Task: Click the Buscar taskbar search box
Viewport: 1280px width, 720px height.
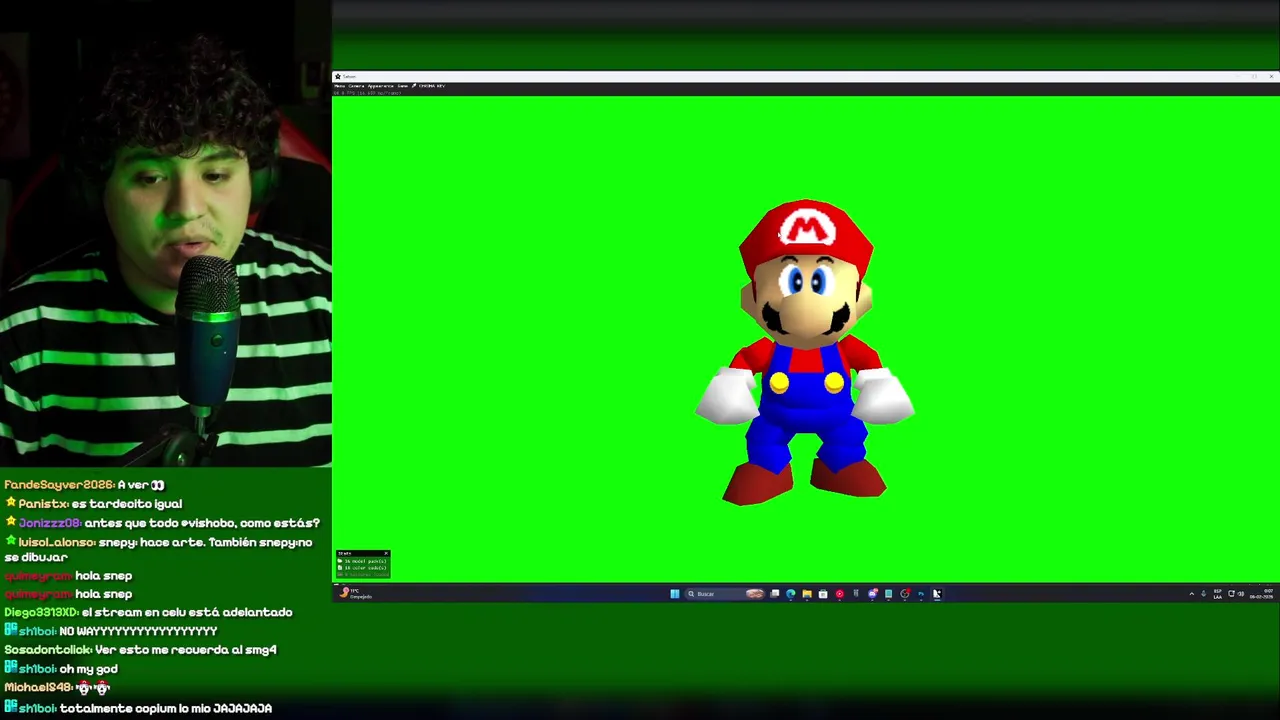Action: (x=725, y=594)
